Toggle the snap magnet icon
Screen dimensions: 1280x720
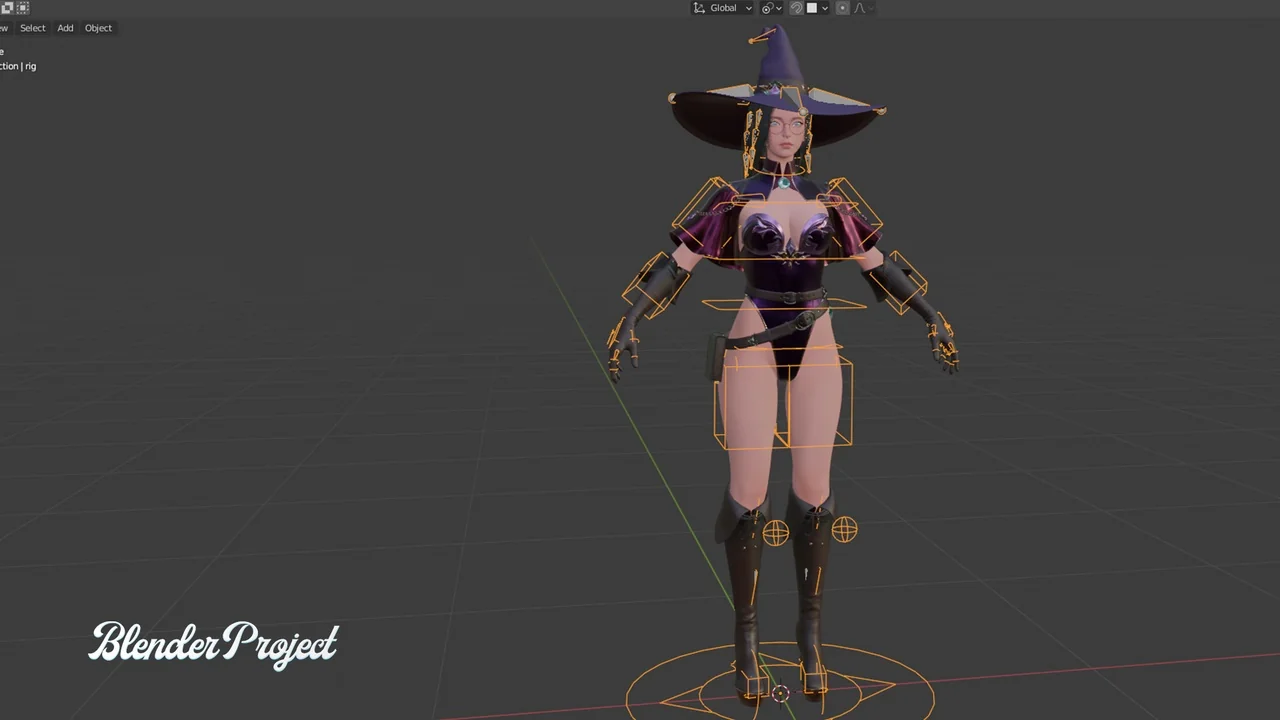(x=796, y=8)
